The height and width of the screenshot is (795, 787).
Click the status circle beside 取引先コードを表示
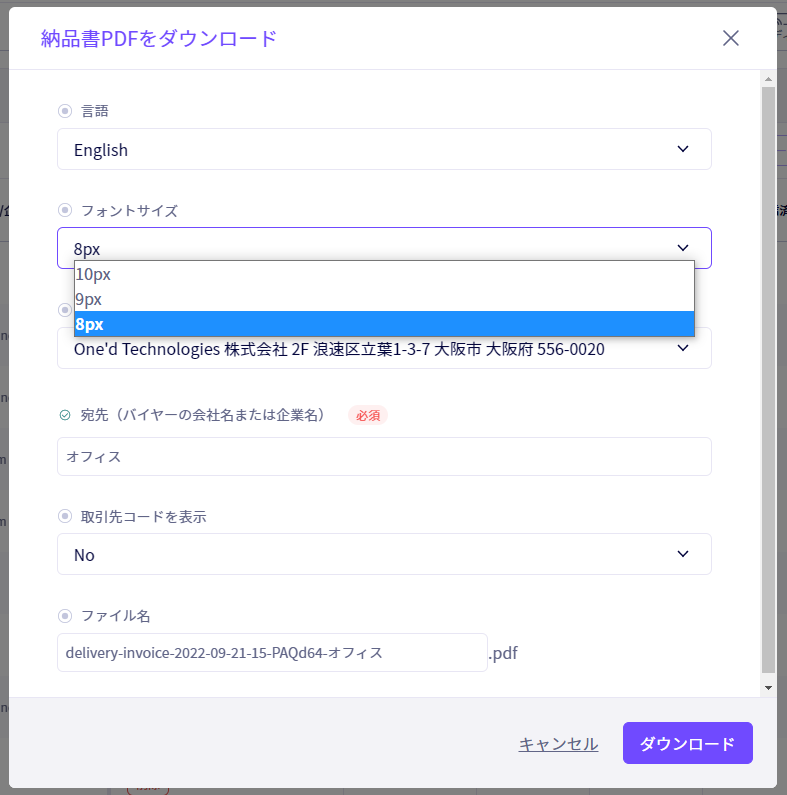point(65,516)
